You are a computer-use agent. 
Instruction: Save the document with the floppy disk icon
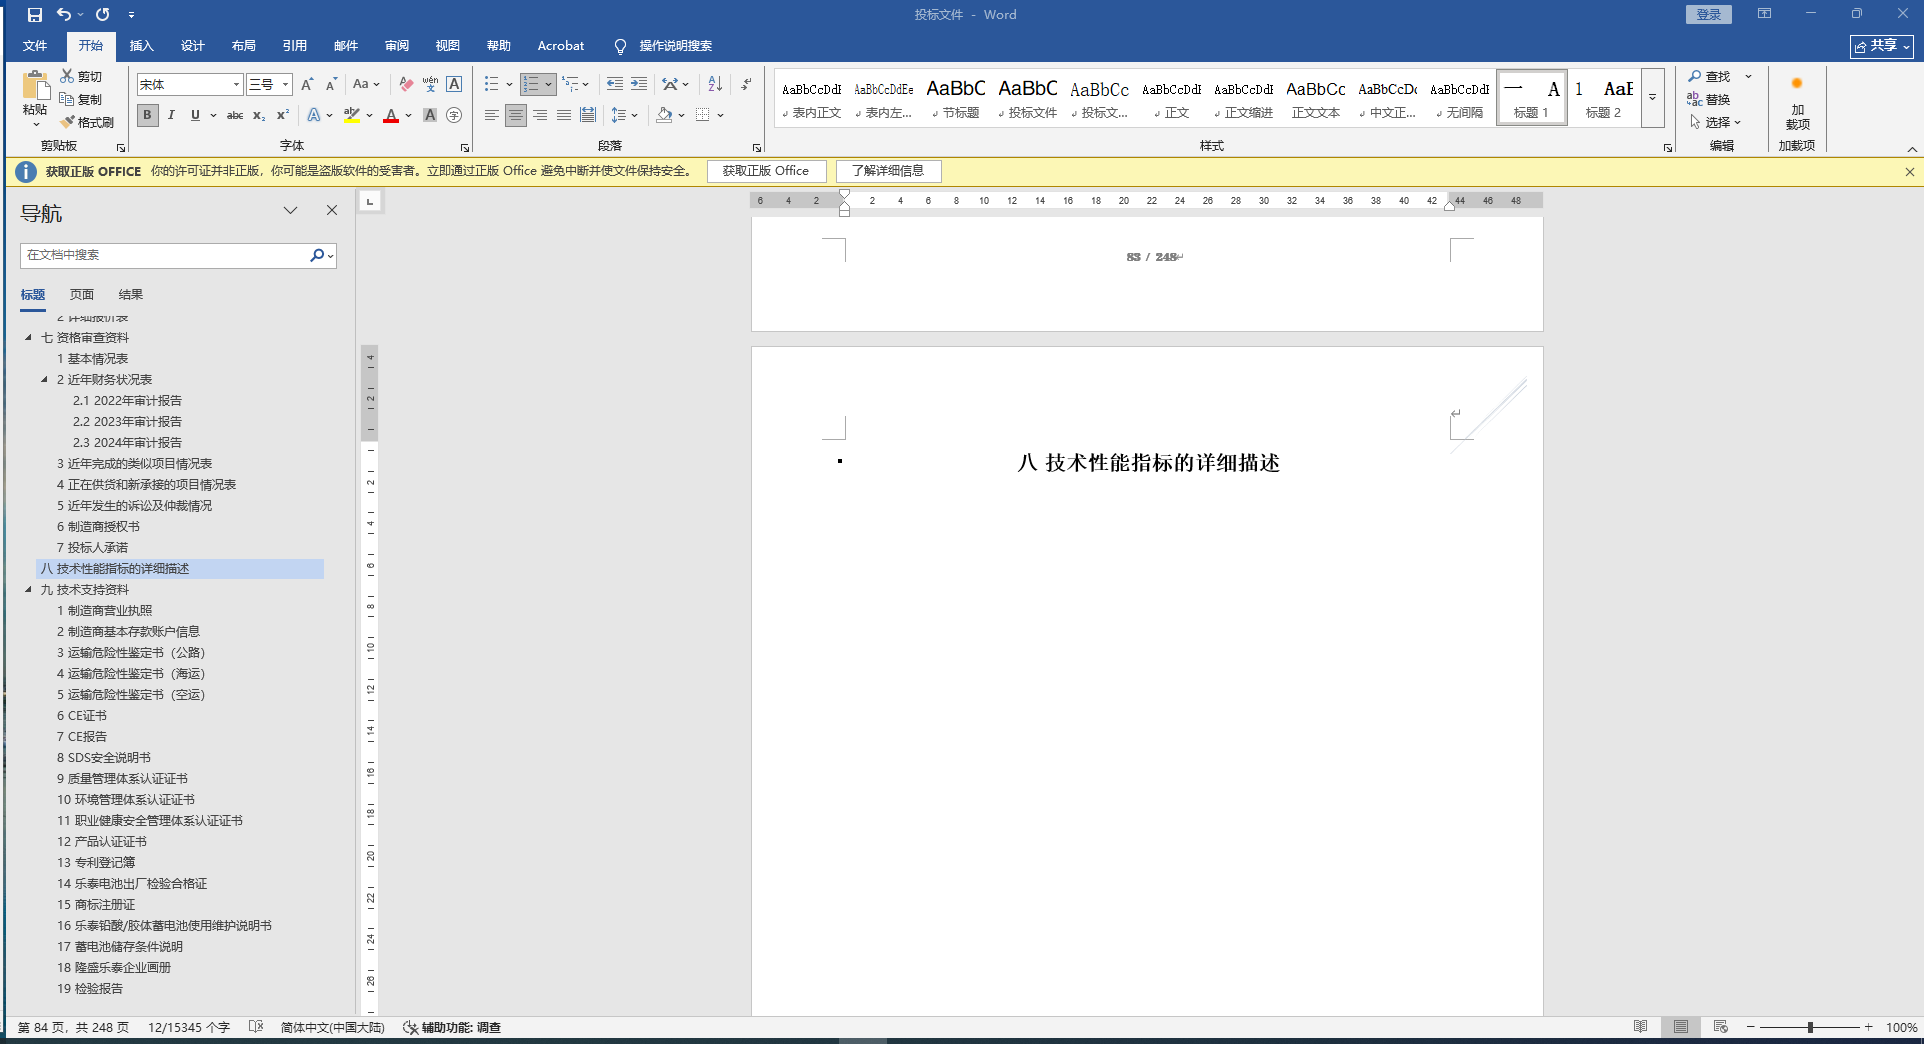(x=35, y=15)
